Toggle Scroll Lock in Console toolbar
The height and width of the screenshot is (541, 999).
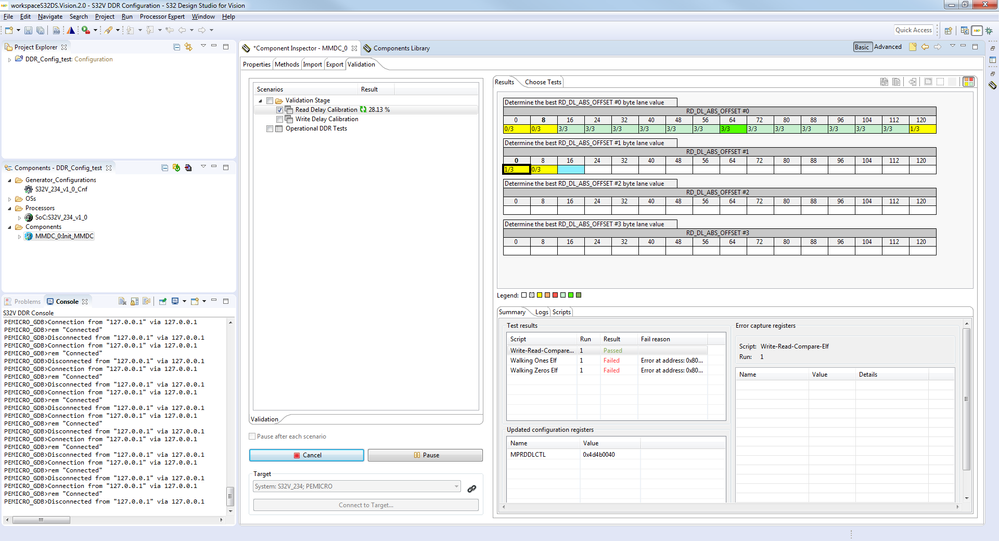coord(134,301)
